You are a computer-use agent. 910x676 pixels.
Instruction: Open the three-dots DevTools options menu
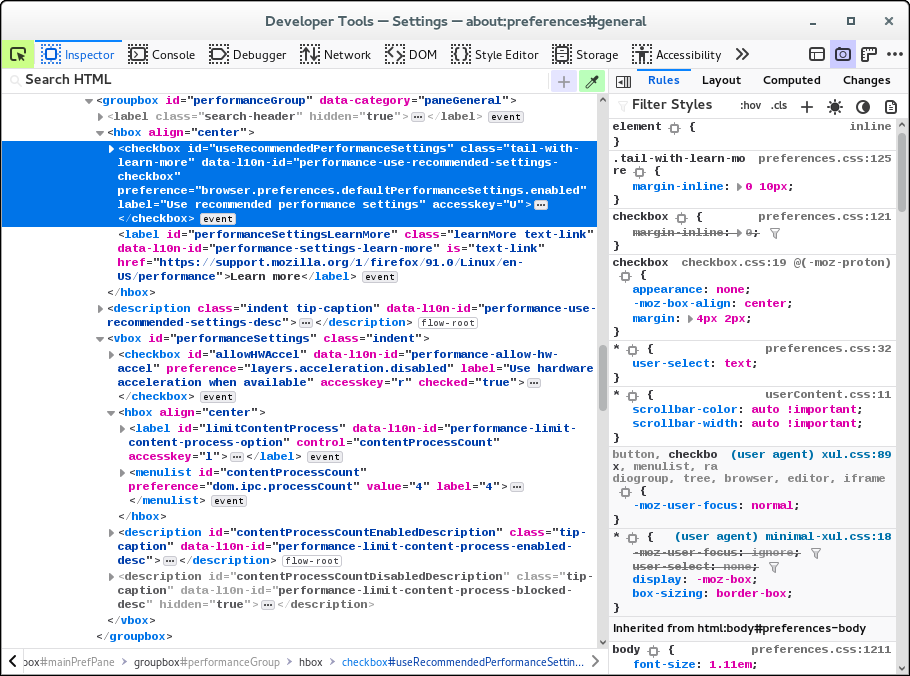pos(895,55)
